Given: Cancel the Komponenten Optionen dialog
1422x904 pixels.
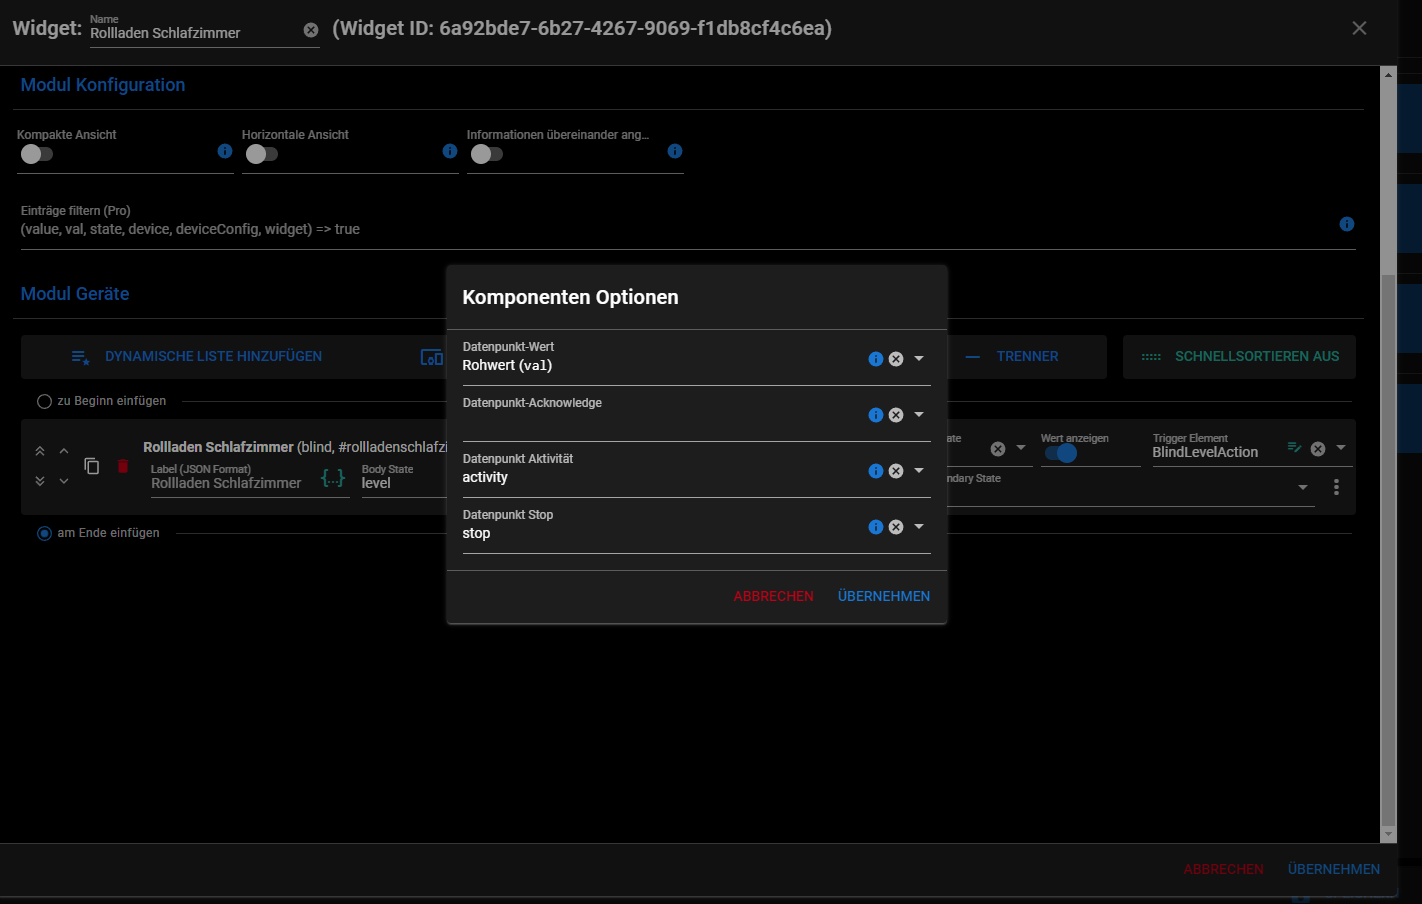Looking at the screenshot, I should tap(773, 596).
